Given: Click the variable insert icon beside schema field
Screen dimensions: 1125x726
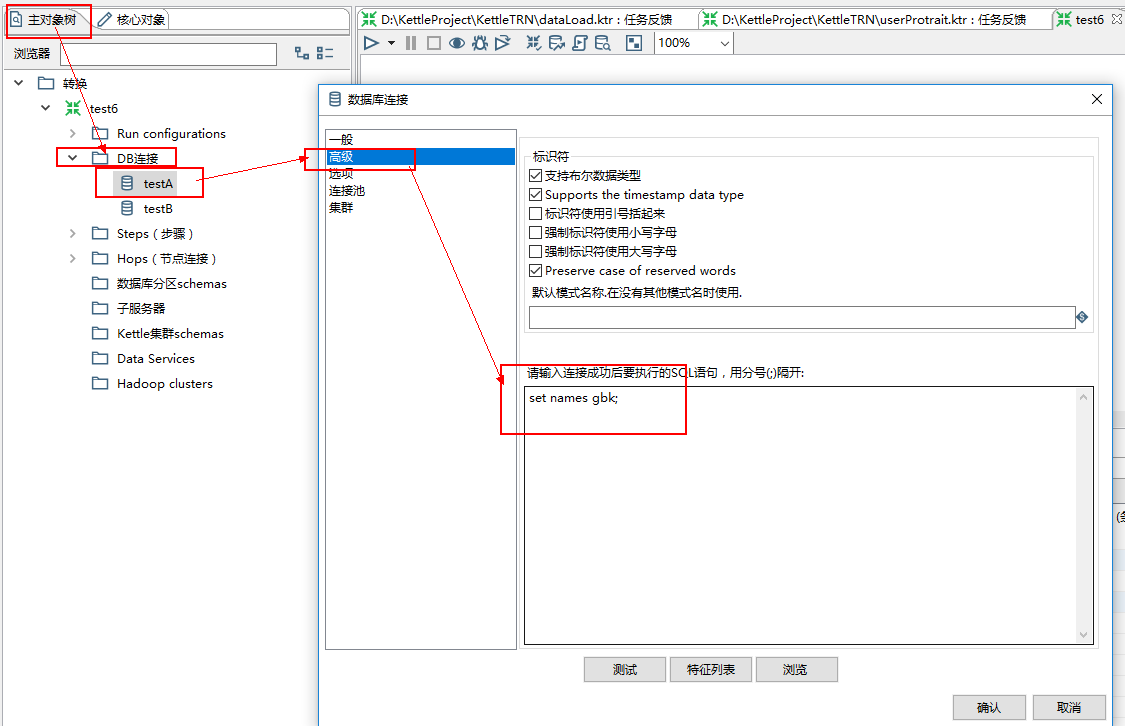Looking at the screenshot, I should click(1082, 317).
